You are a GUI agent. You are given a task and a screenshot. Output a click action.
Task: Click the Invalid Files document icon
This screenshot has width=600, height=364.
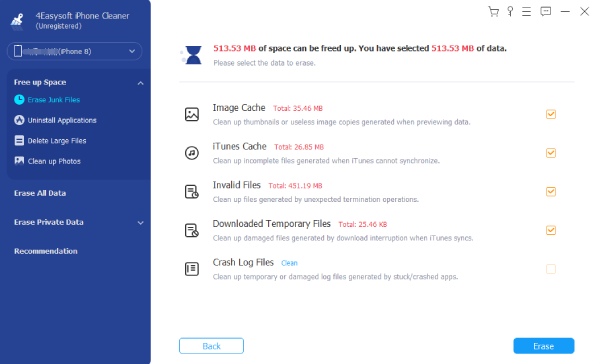pos(192,191)
